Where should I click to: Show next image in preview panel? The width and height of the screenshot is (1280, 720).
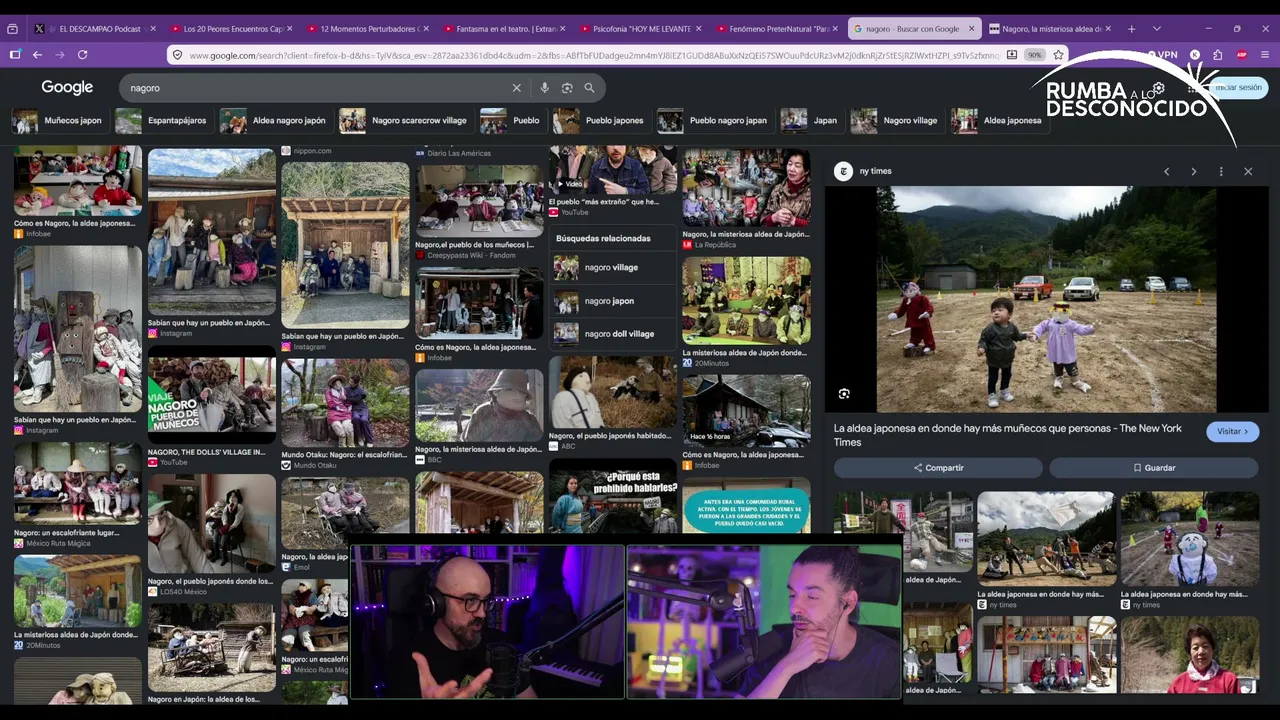[x=1193, y=172]
